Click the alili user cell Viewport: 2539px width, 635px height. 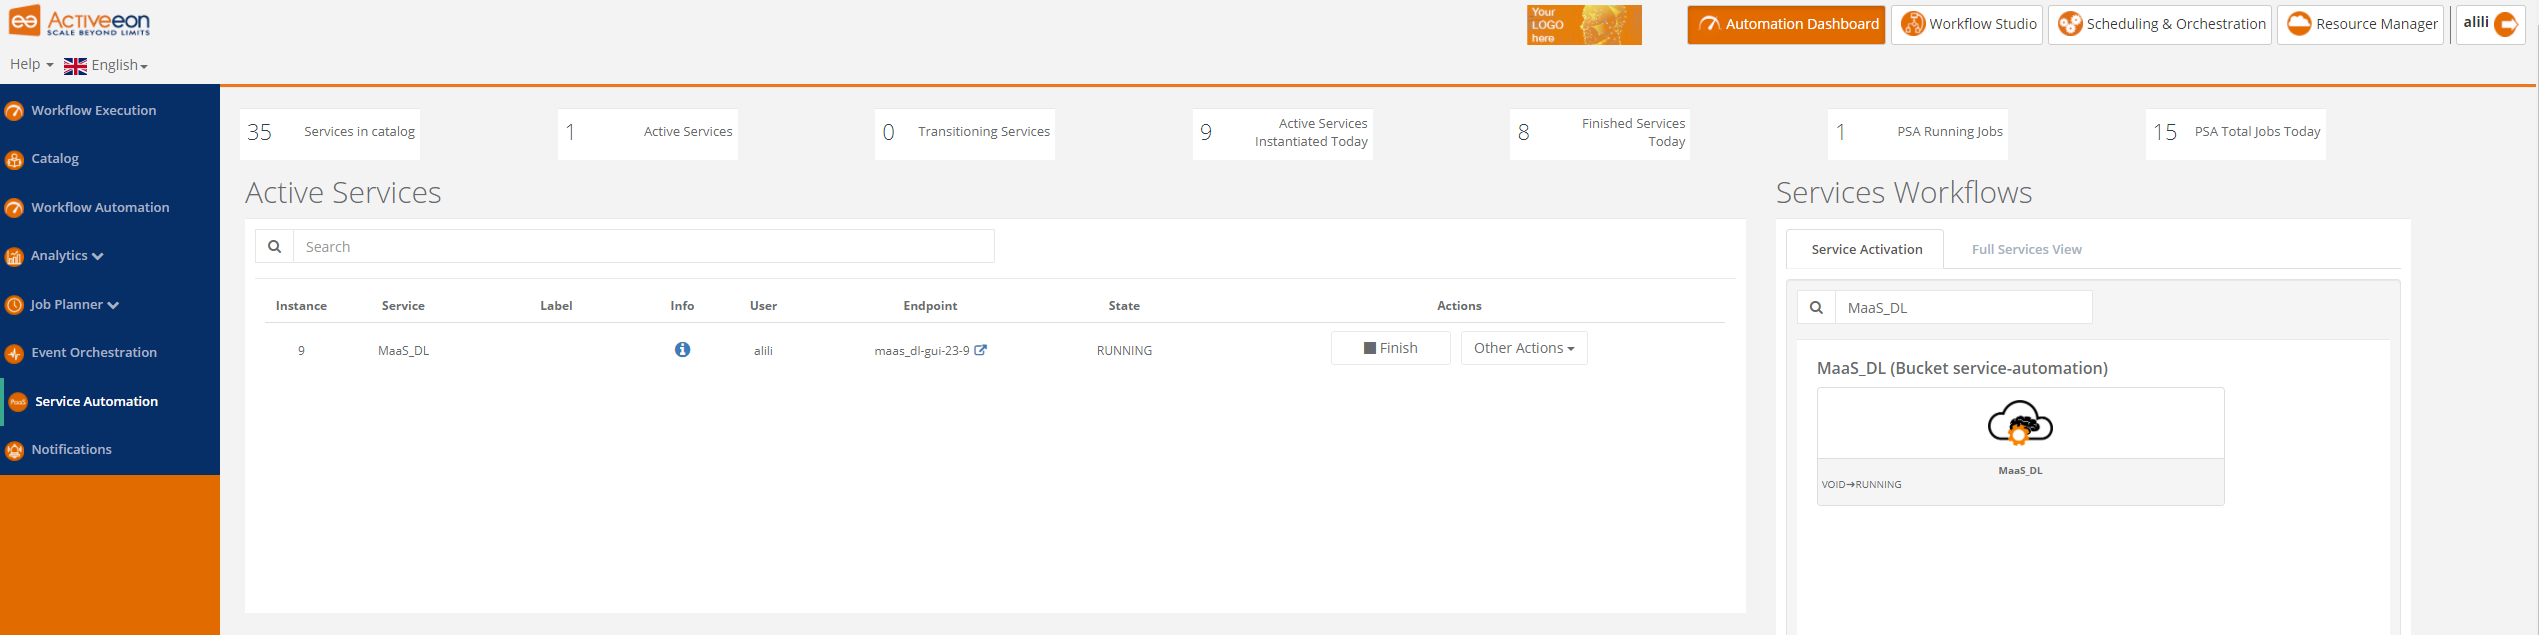(x=763, y=351)
